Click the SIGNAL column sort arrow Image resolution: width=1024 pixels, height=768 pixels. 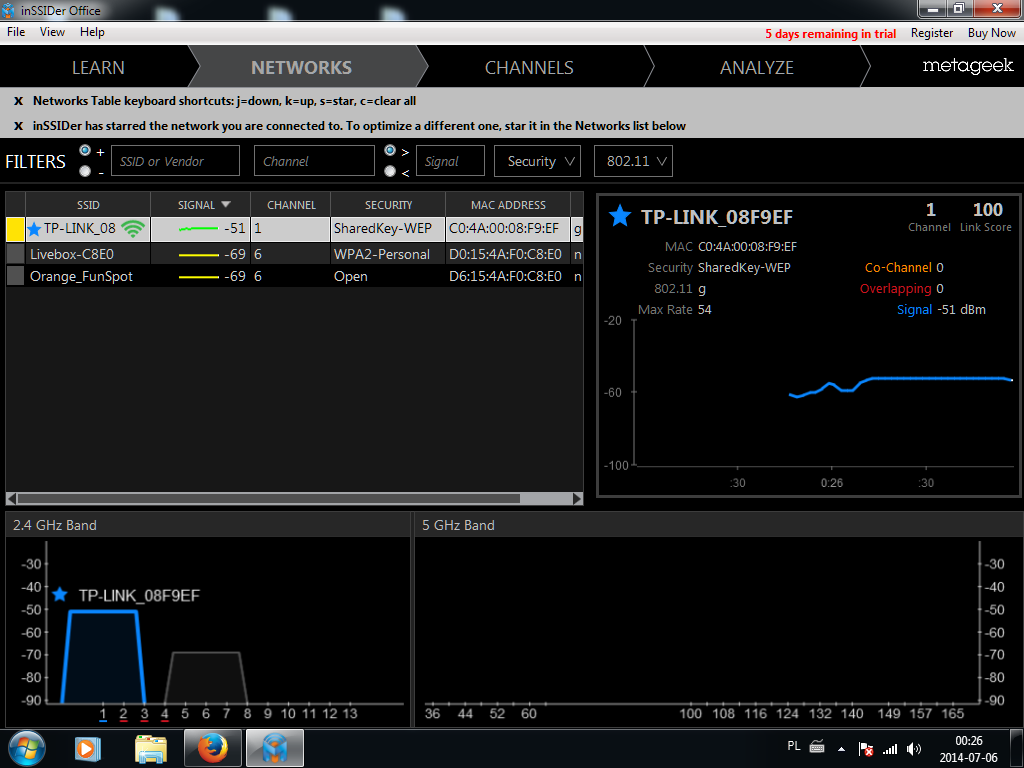click(226, 204)
